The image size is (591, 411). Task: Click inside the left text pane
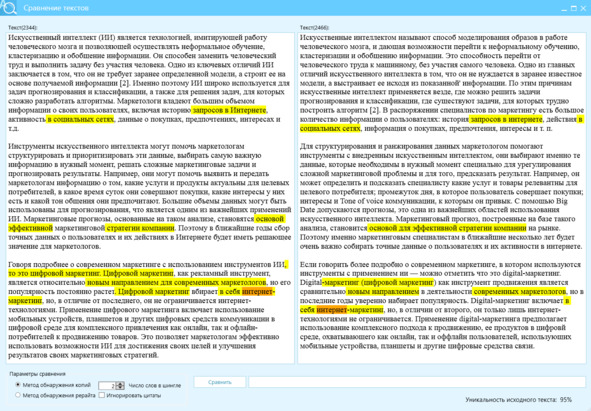[x=150, y=198]
